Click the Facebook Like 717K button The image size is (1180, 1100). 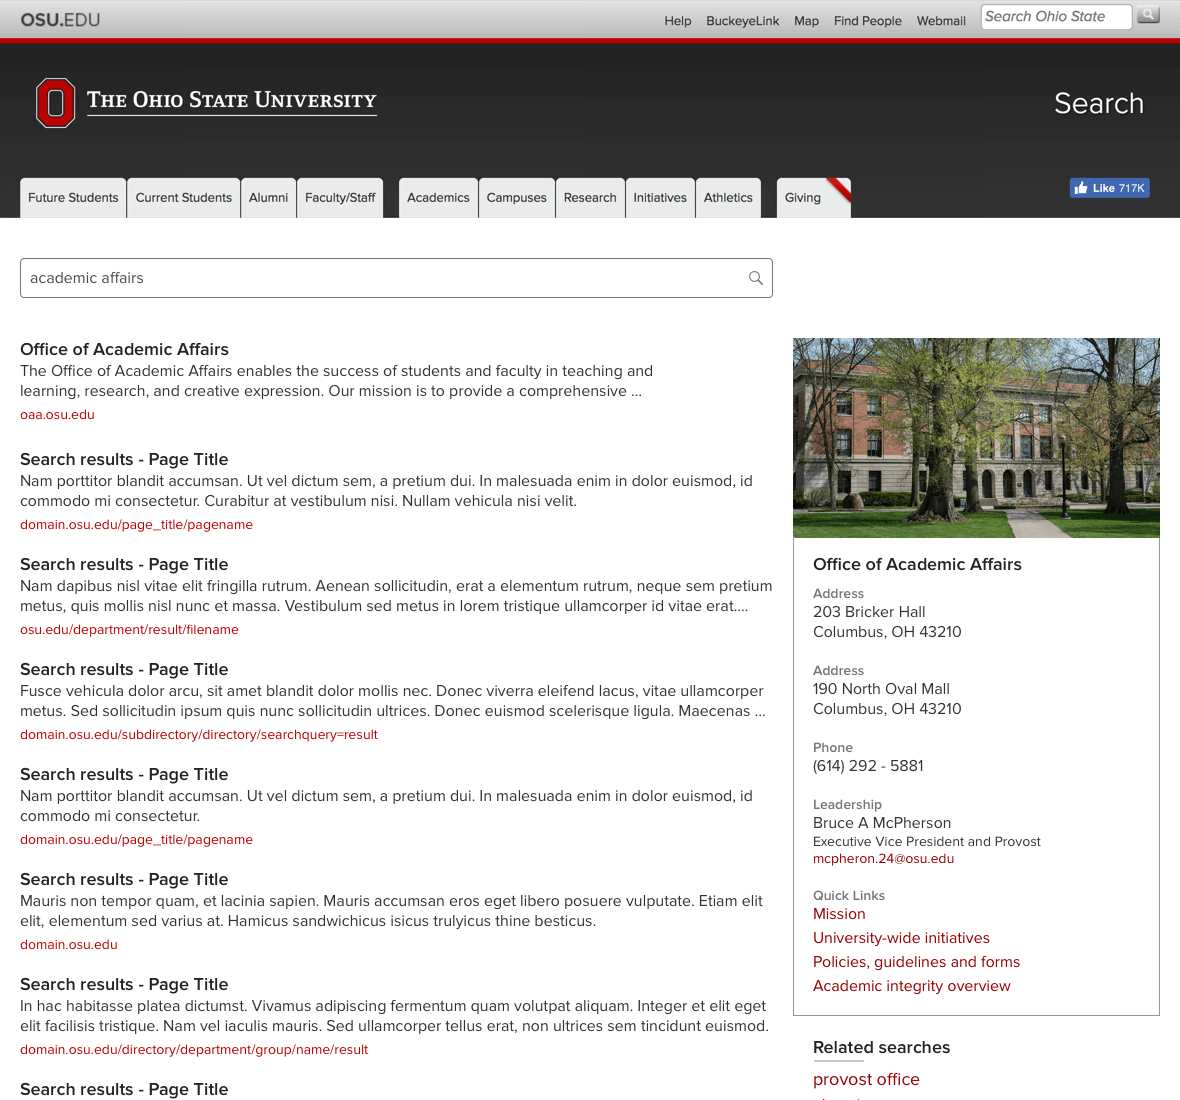[x=1109, y=188]
